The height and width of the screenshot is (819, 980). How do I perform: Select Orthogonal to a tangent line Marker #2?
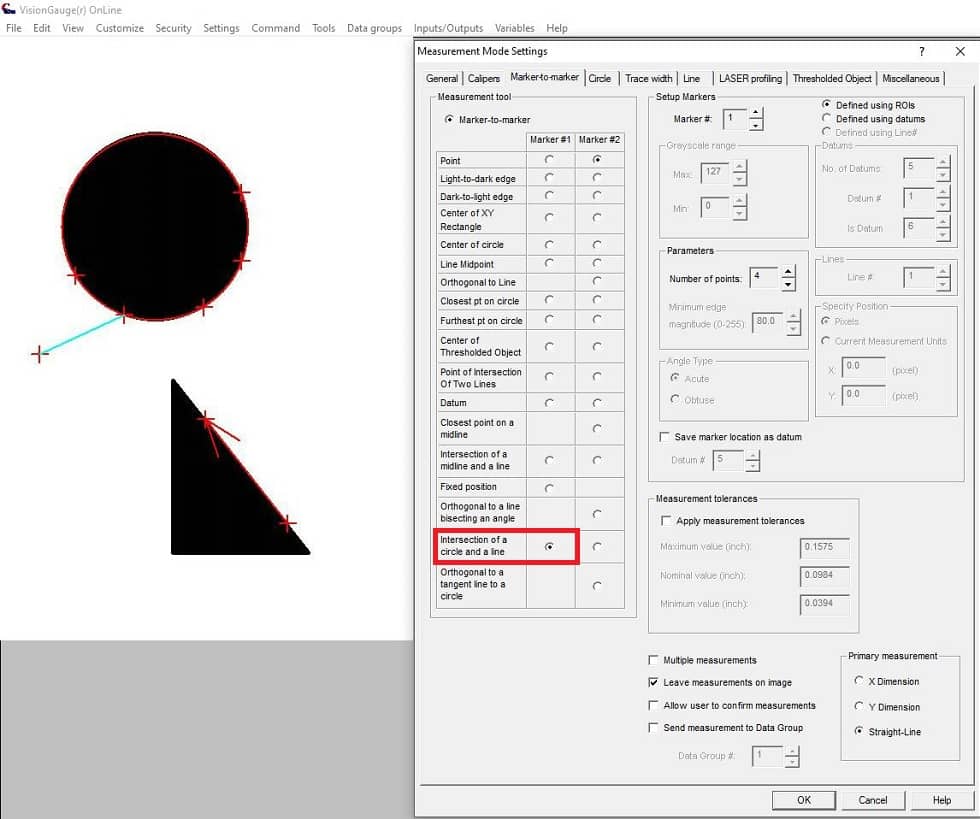pos(597,586)
